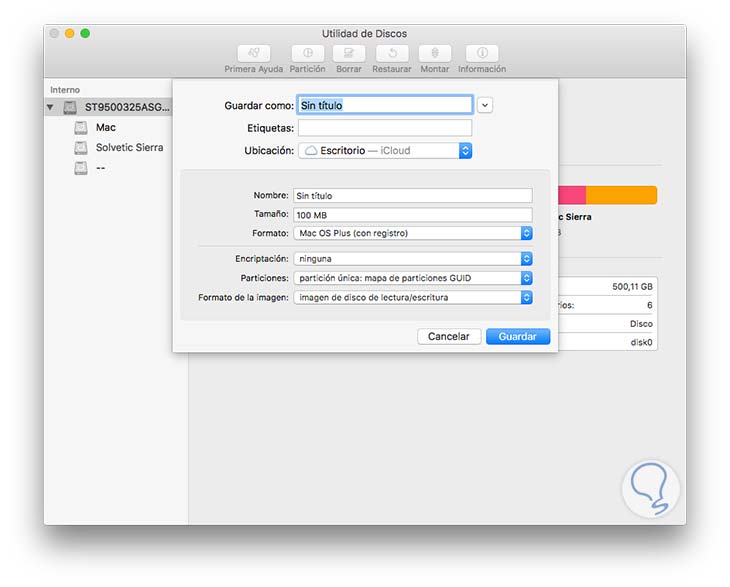Collapse the ST9500325ASG disk tree

pos(50,108)
